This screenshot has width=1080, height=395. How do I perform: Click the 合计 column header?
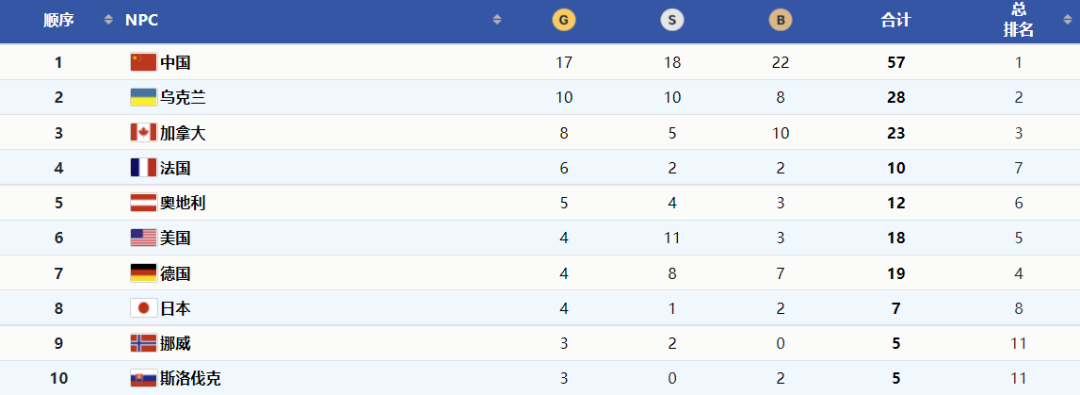point(895,21)
